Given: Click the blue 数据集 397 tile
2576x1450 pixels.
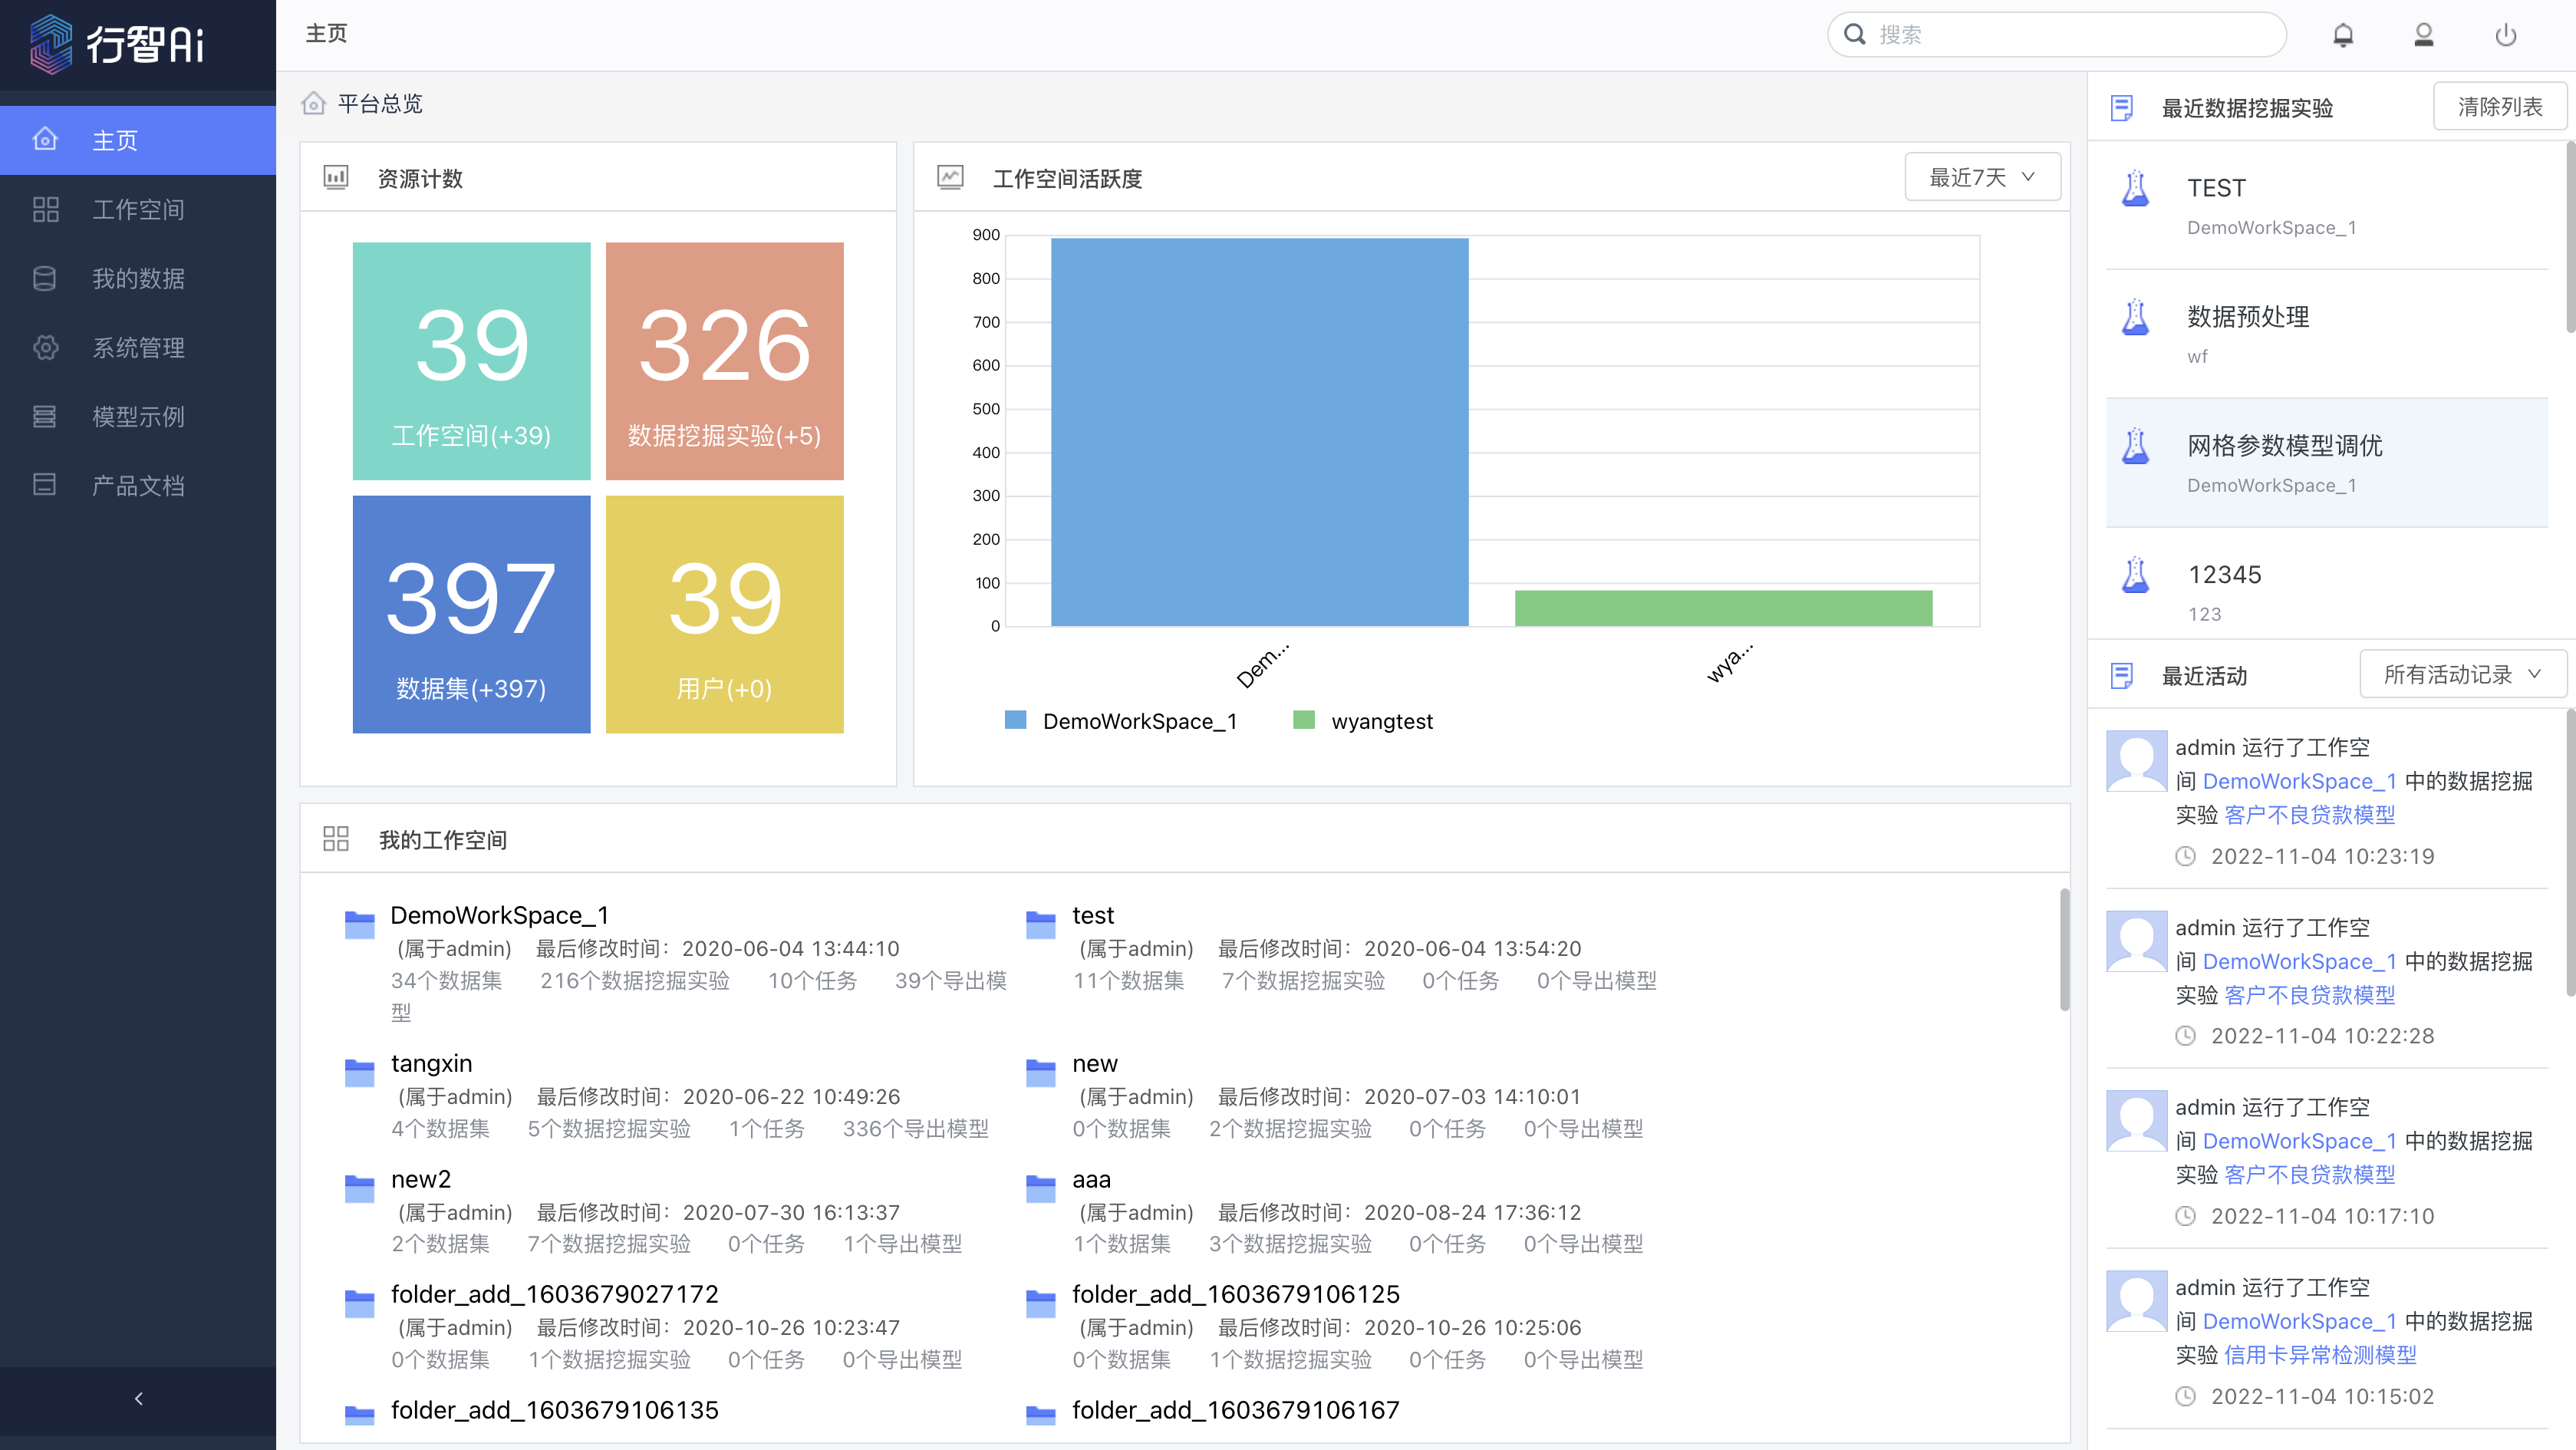Looking at the screenshot, I should [471, 614].
